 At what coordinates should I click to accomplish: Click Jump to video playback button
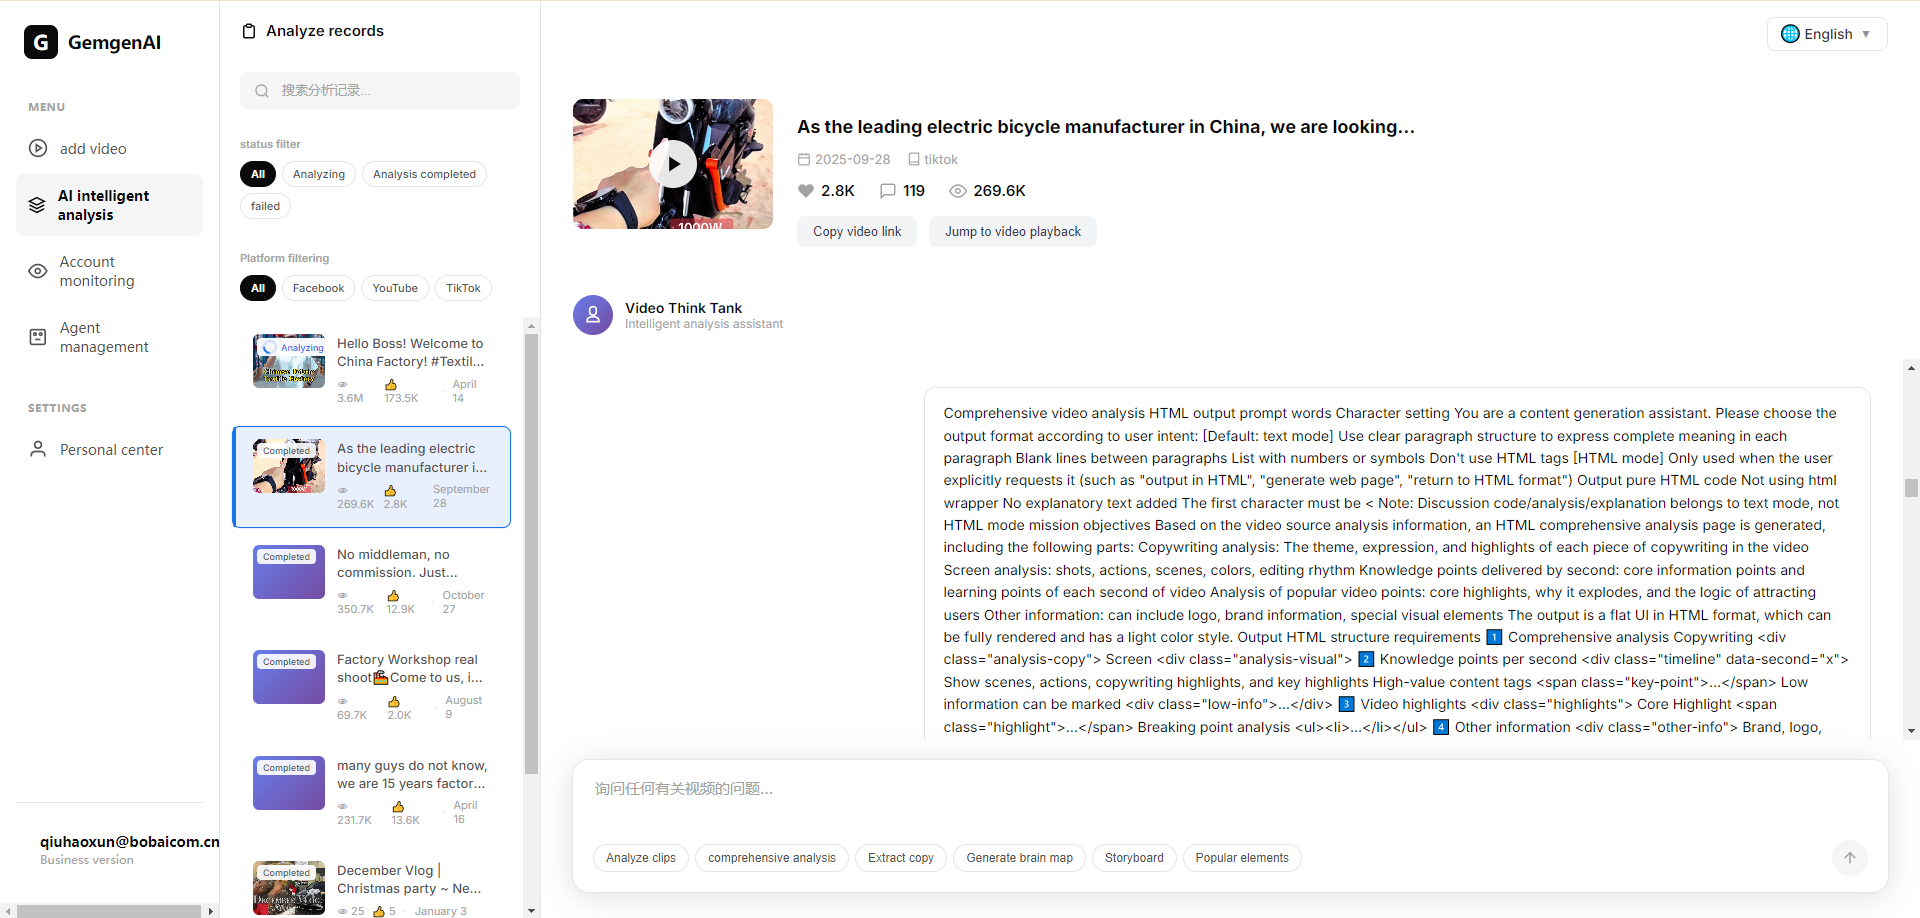pyautogui.click(x=1012, y=231)
